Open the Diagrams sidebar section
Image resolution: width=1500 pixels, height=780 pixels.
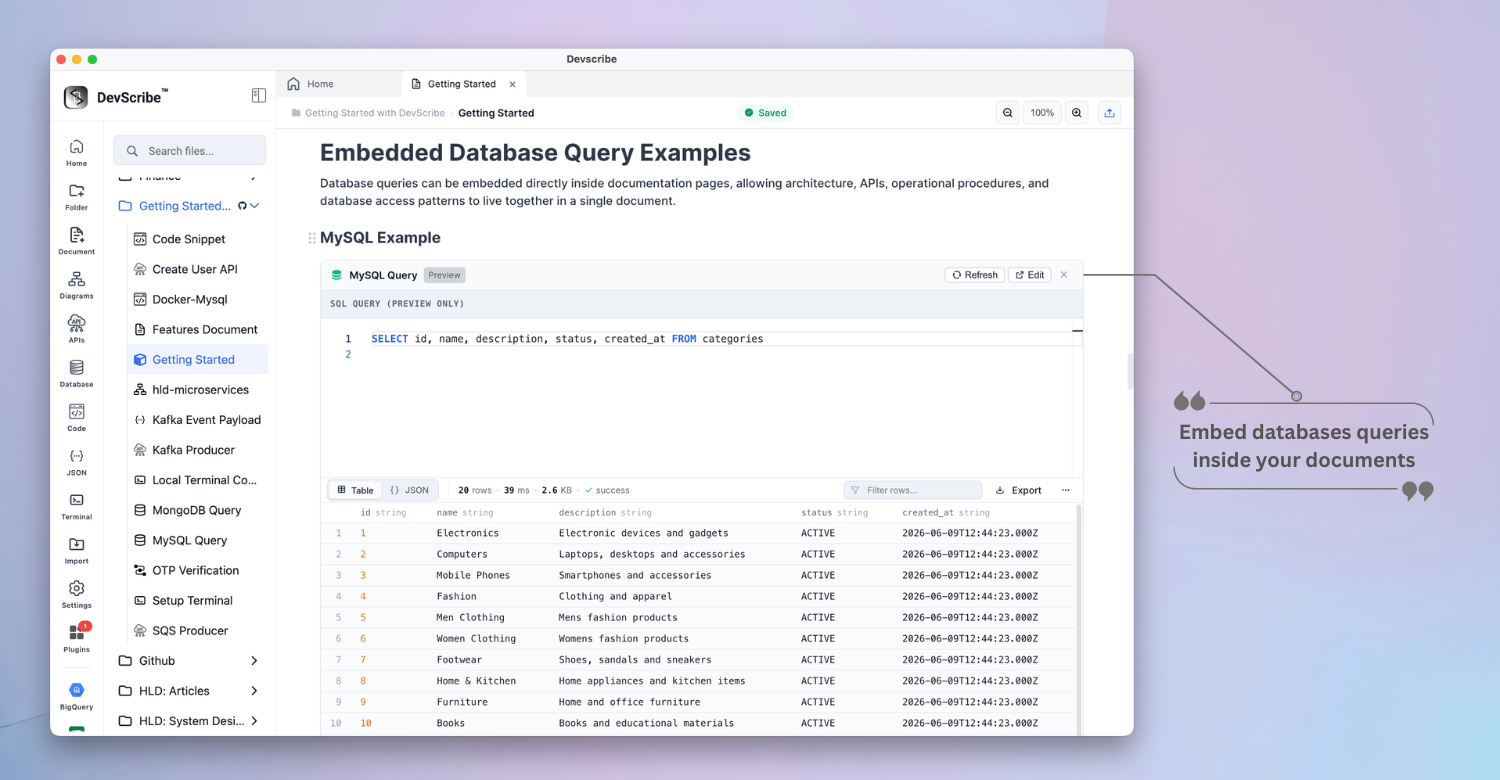coord(76,284)
